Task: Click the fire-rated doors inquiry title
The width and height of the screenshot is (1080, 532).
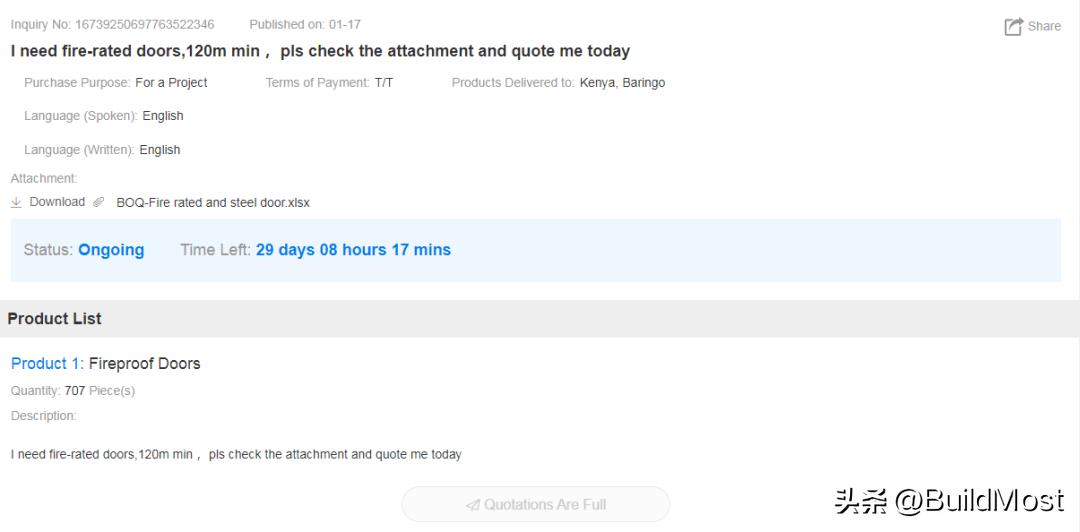Action: click(x=320, y=51)
